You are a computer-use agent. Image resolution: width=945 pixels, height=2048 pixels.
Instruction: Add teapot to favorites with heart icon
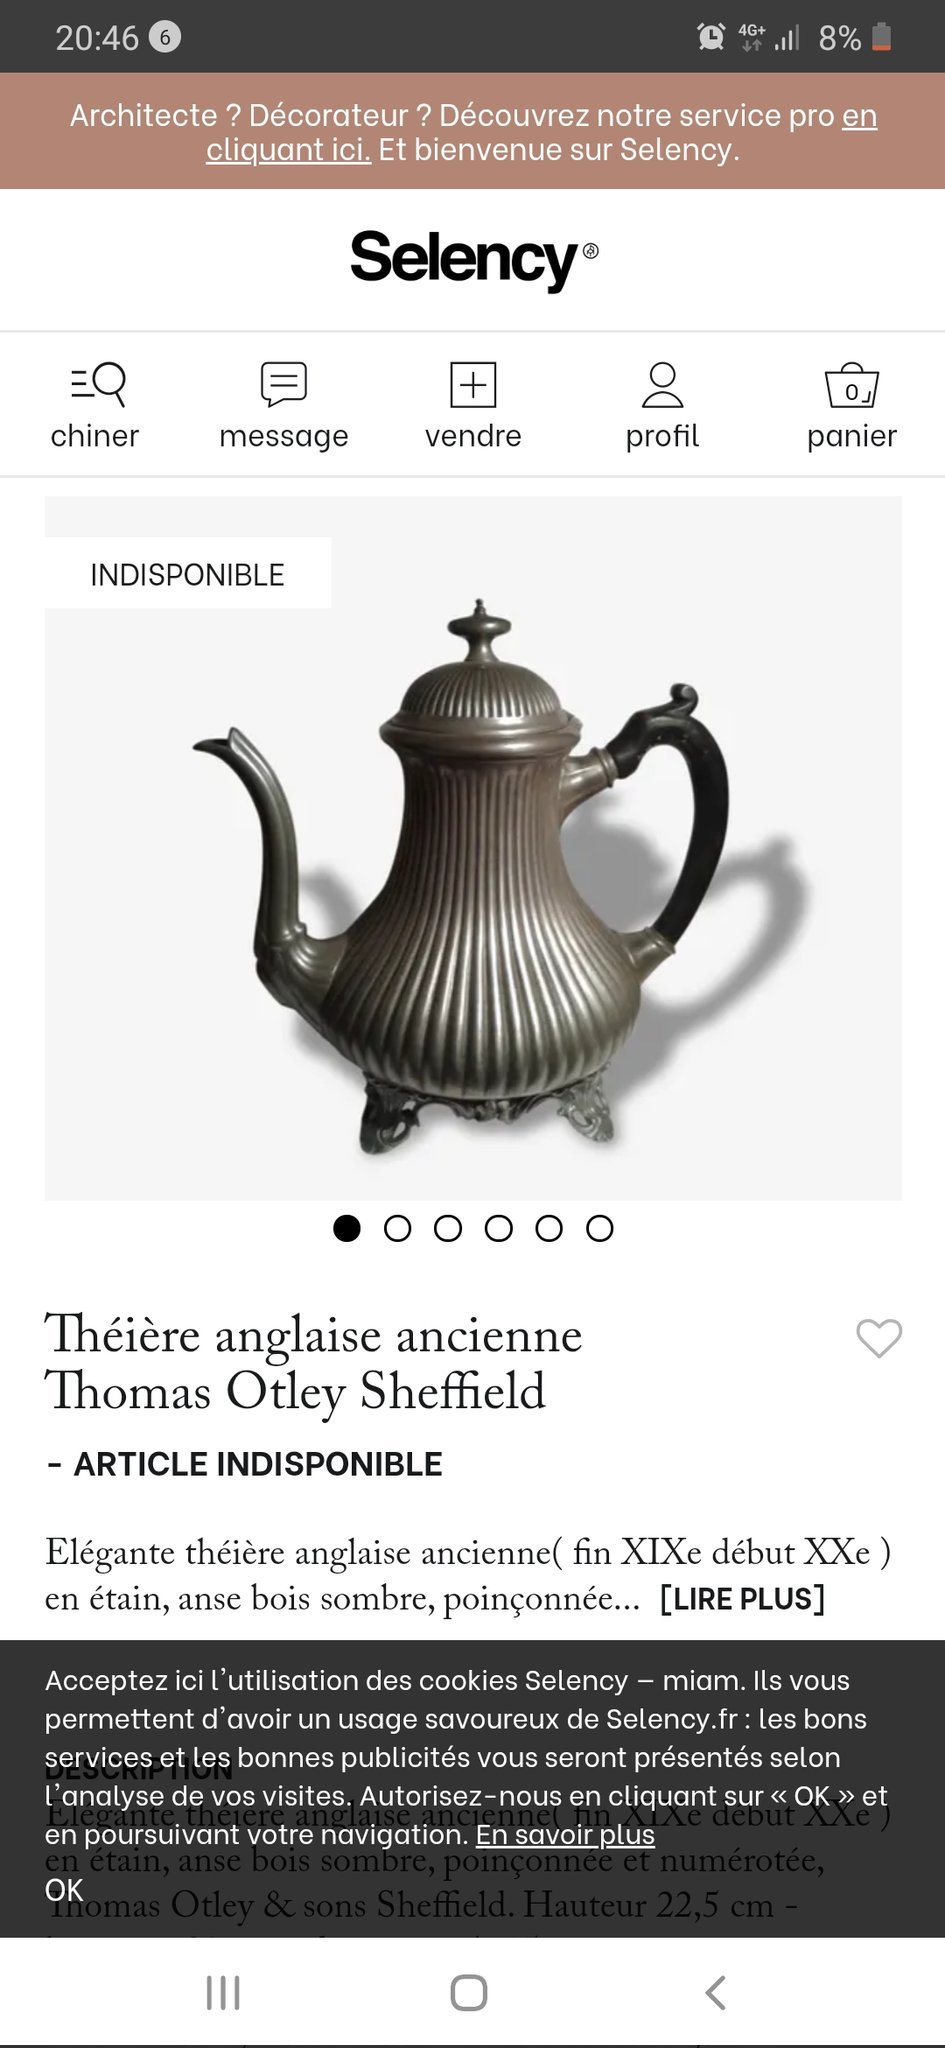point(879,1338)
